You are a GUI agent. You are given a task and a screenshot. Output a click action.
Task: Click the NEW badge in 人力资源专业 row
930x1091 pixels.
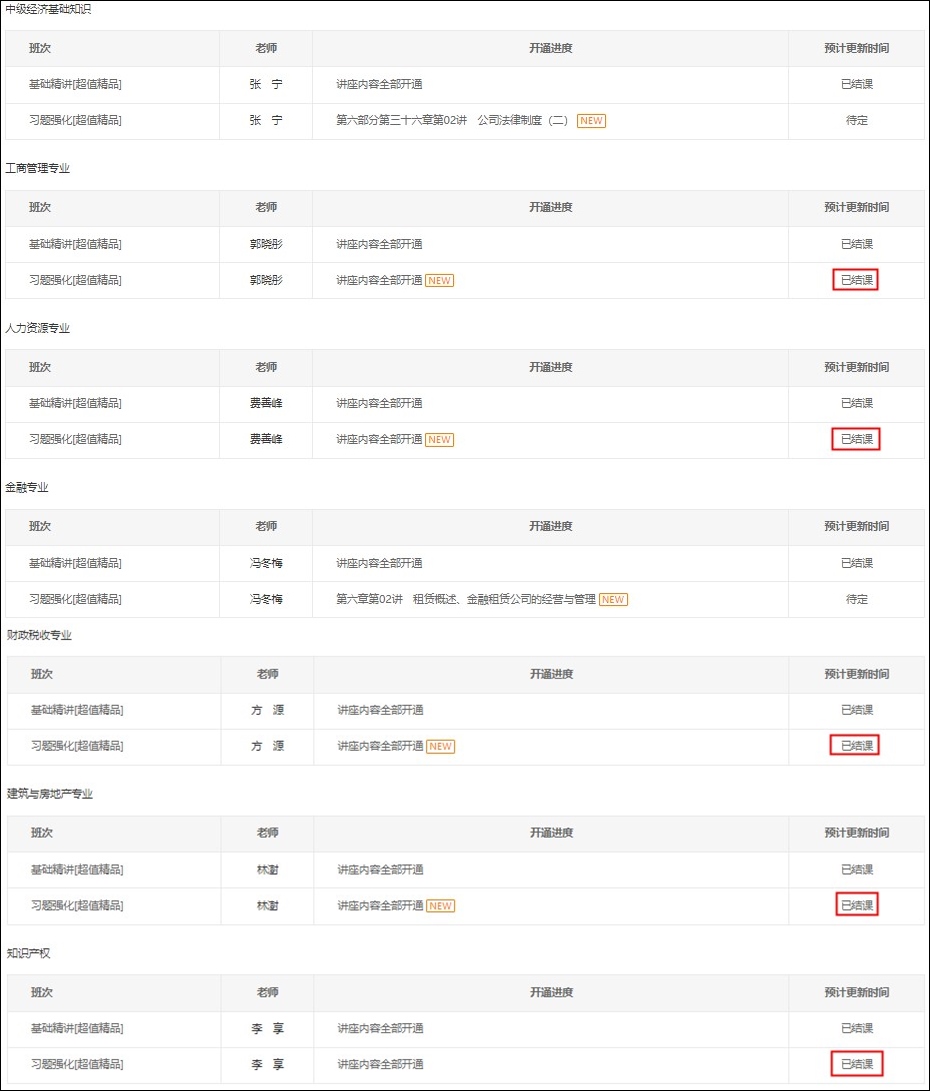pos(439,440)
